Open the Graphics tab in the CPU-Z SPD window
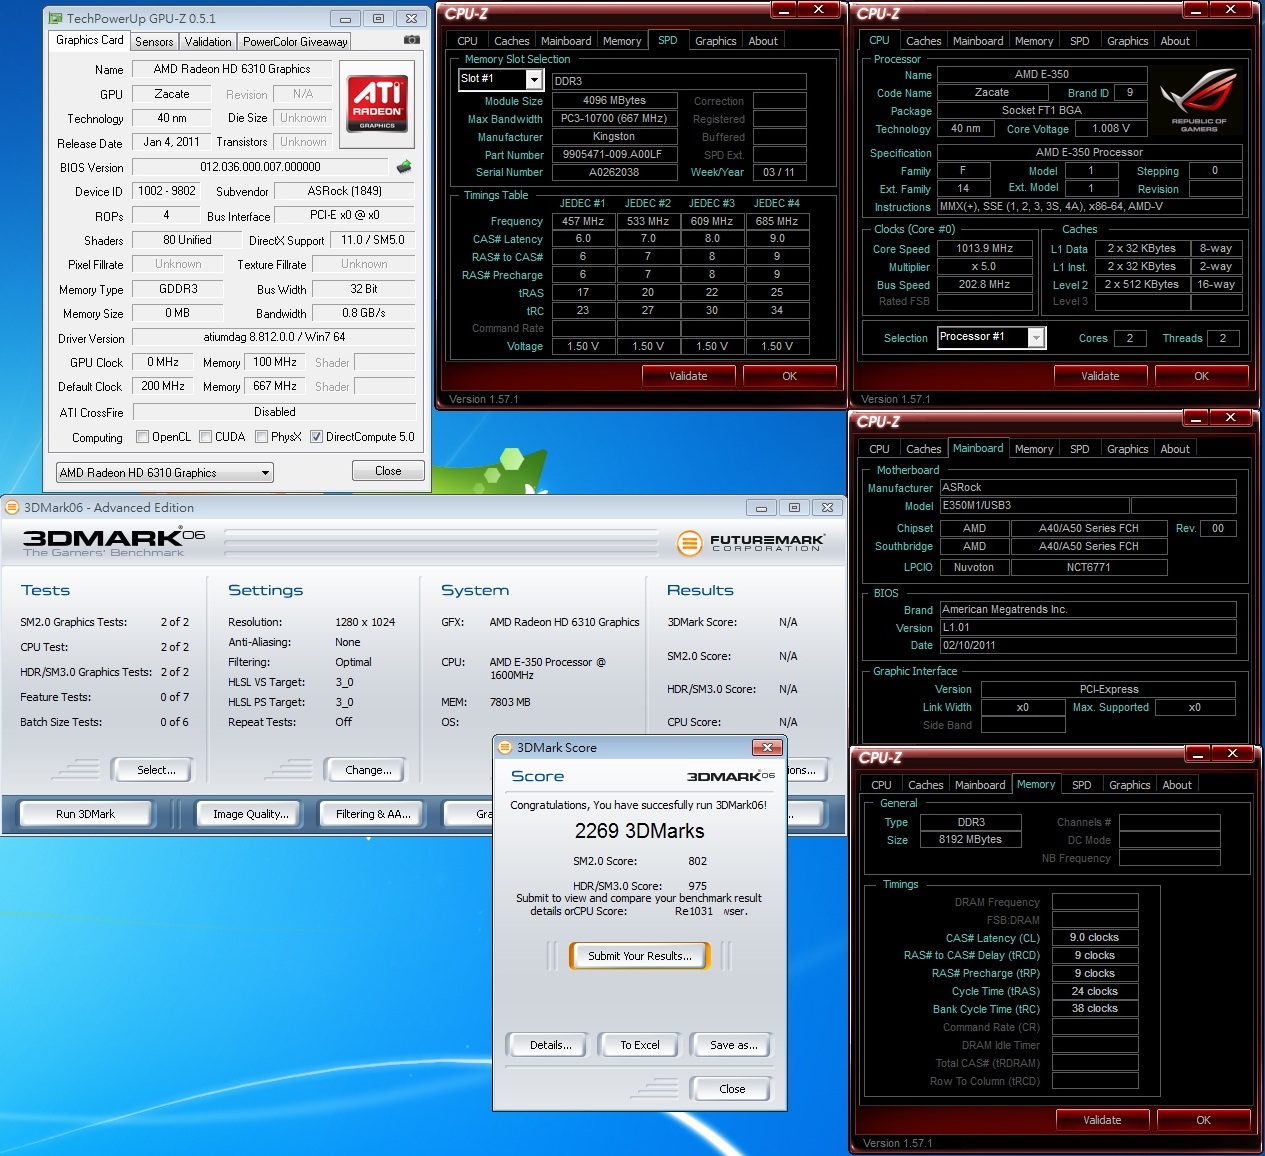This screenshot has height=1156, width=1265. (x=716, y=41)
